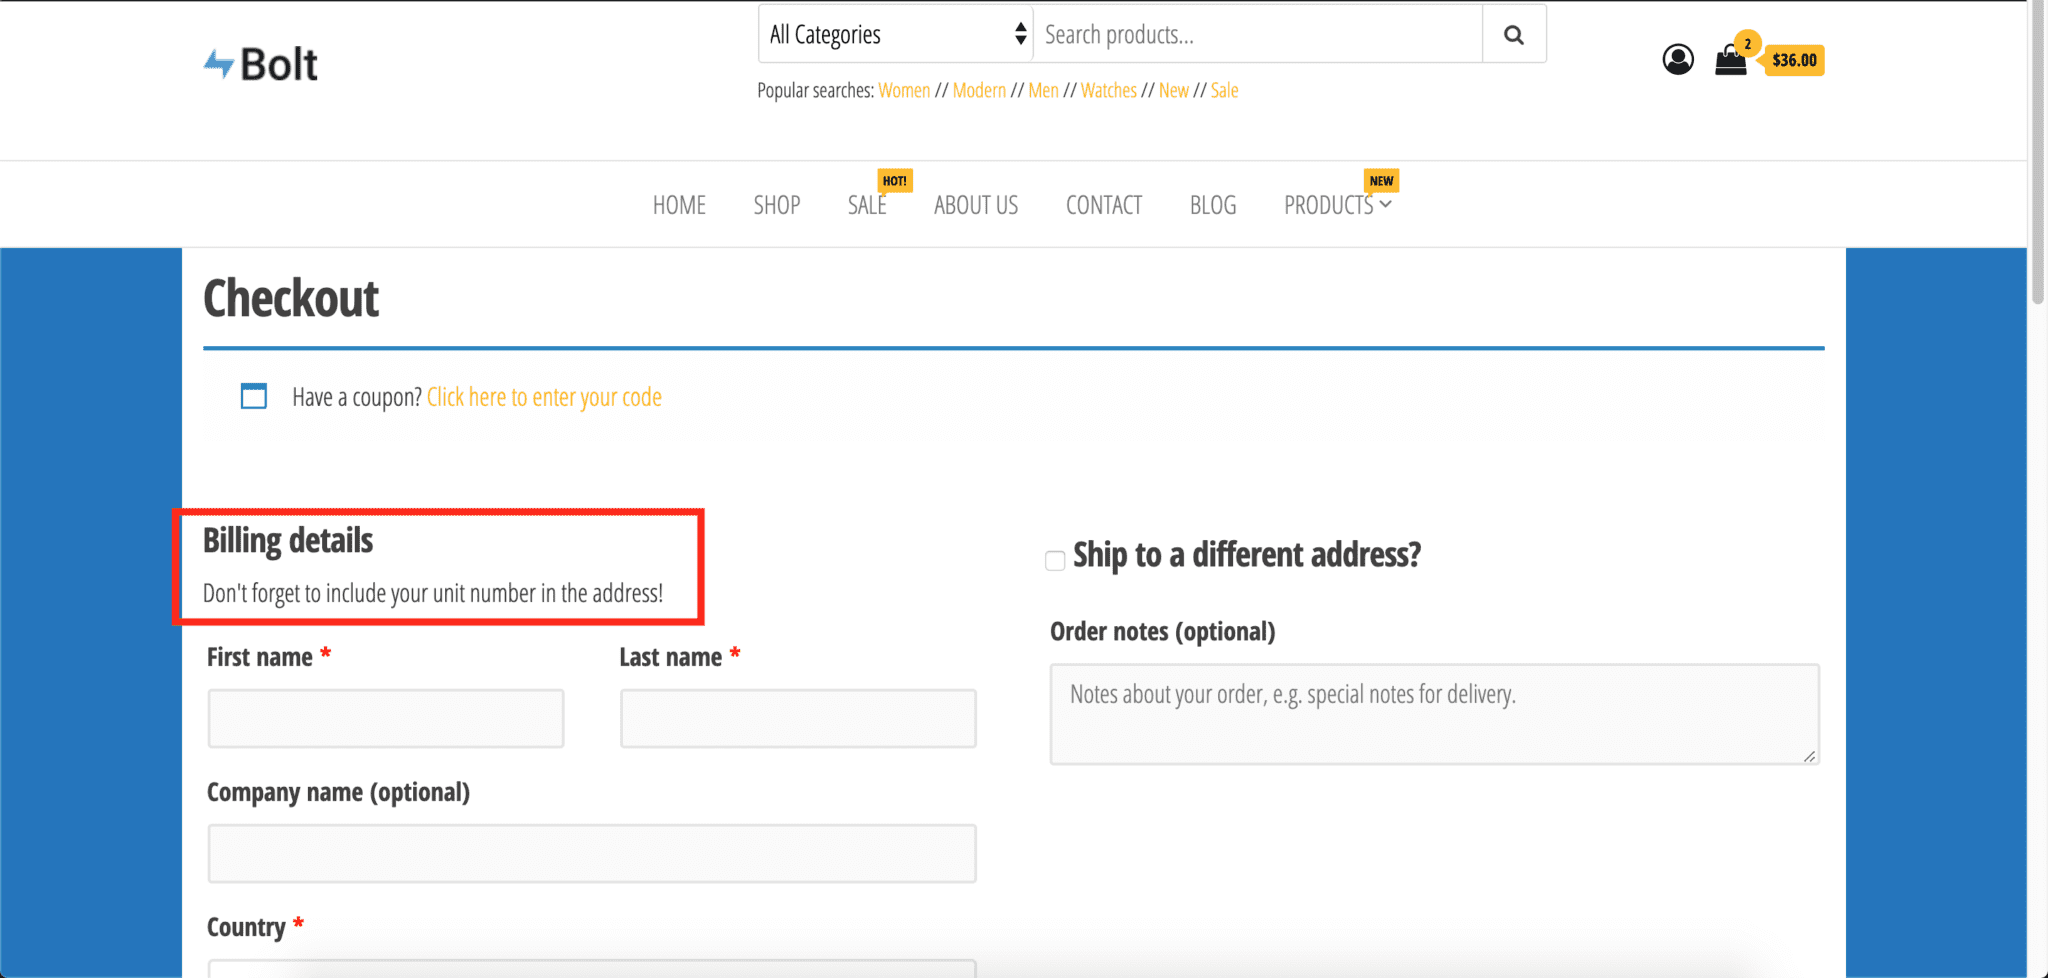The image size is (2048, 978).
Task: Select the Modern popular search link
Action: (979, 90)
